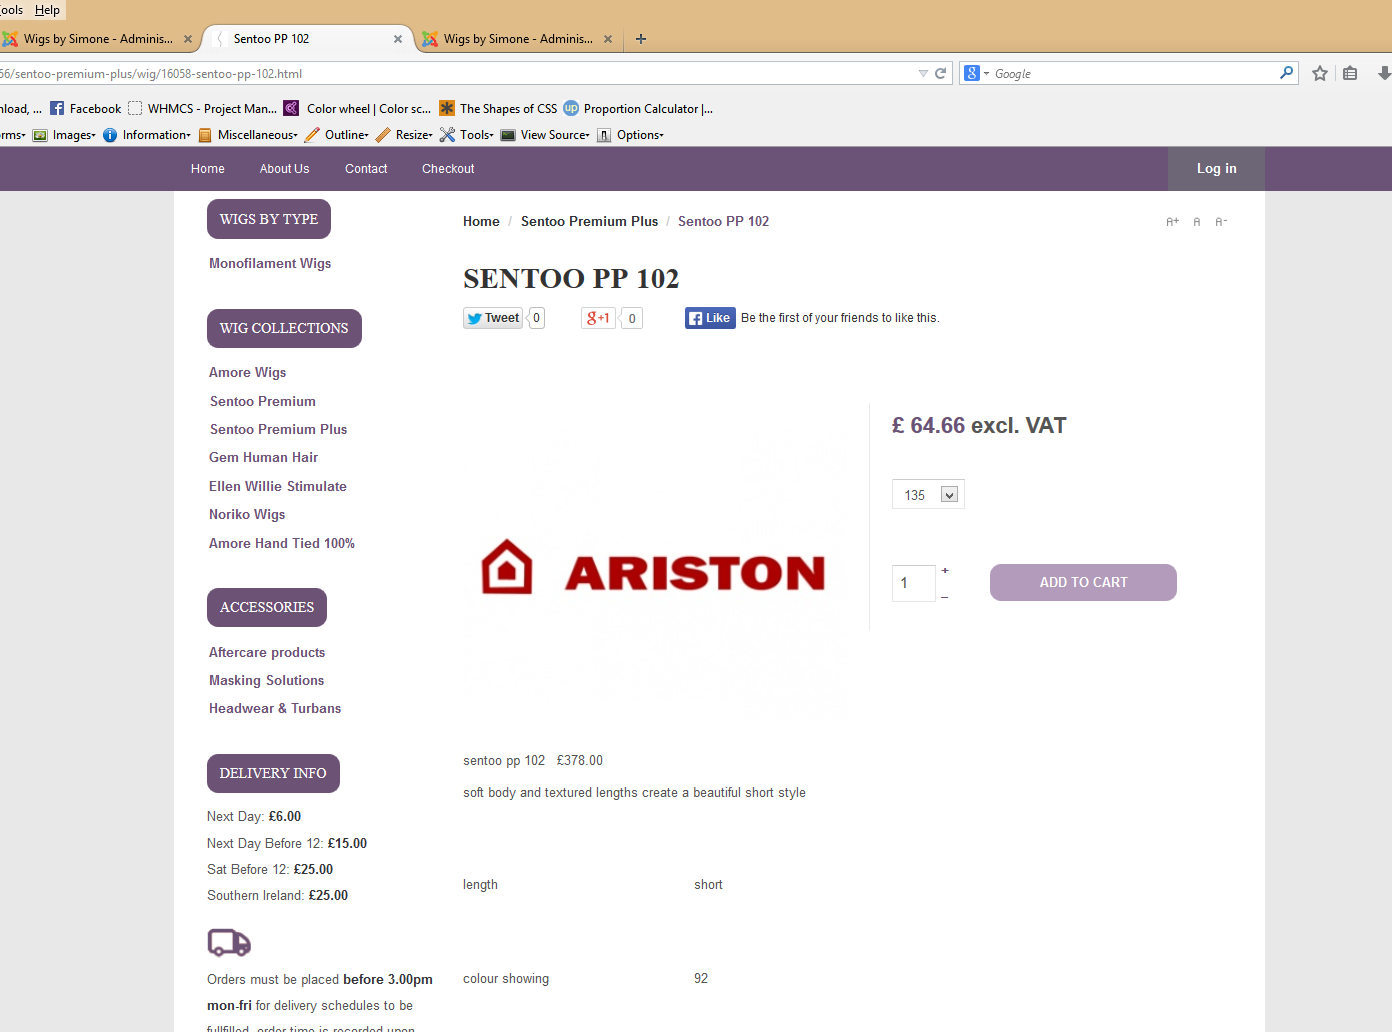Reset font size with the plain A icon
1392x1032 pixels.
click(x=1197, y=222)
